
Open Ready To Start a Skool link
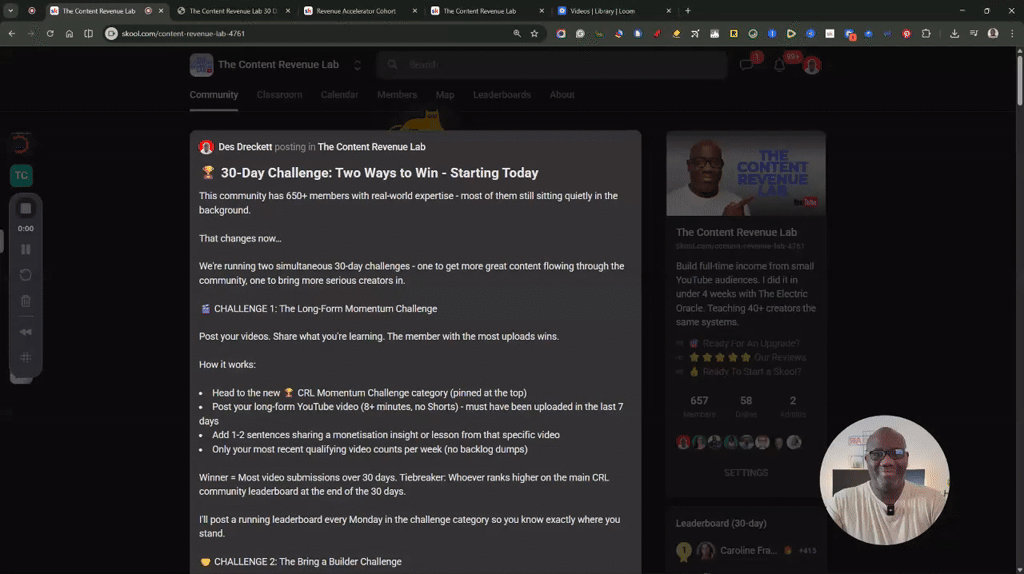pyautogui.click(x=752, y=372)
